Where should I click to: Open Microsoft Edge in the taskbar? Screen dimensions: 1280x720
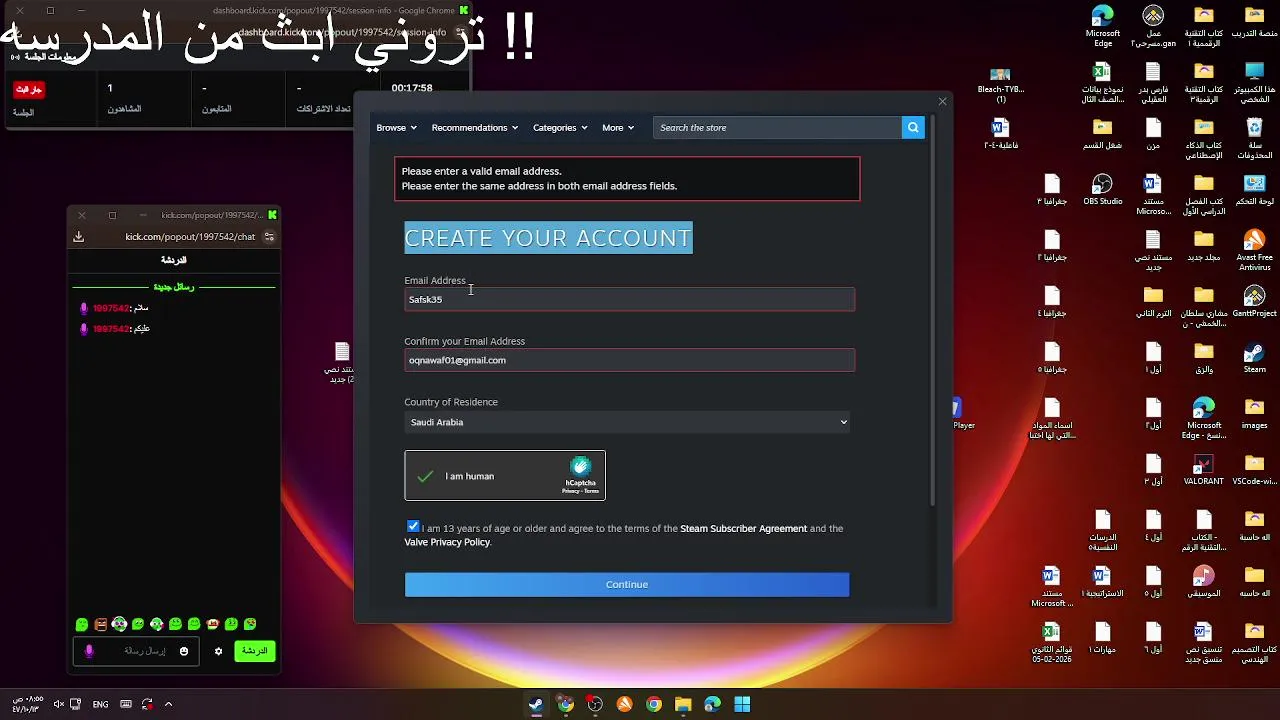point(712,704)
